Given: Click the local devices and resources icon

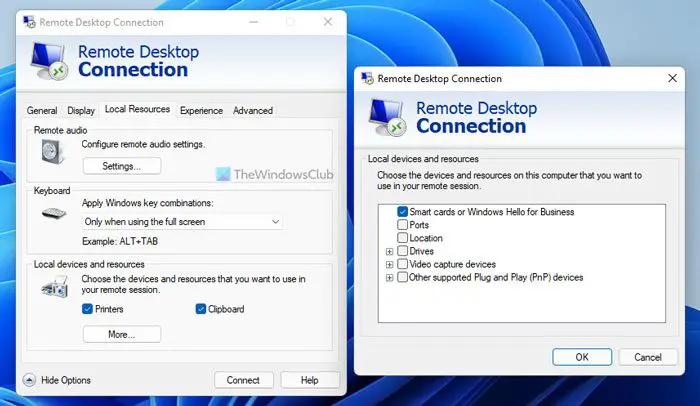Looking at the screenshot, I should pyautogui.click(x=54, y=287).
